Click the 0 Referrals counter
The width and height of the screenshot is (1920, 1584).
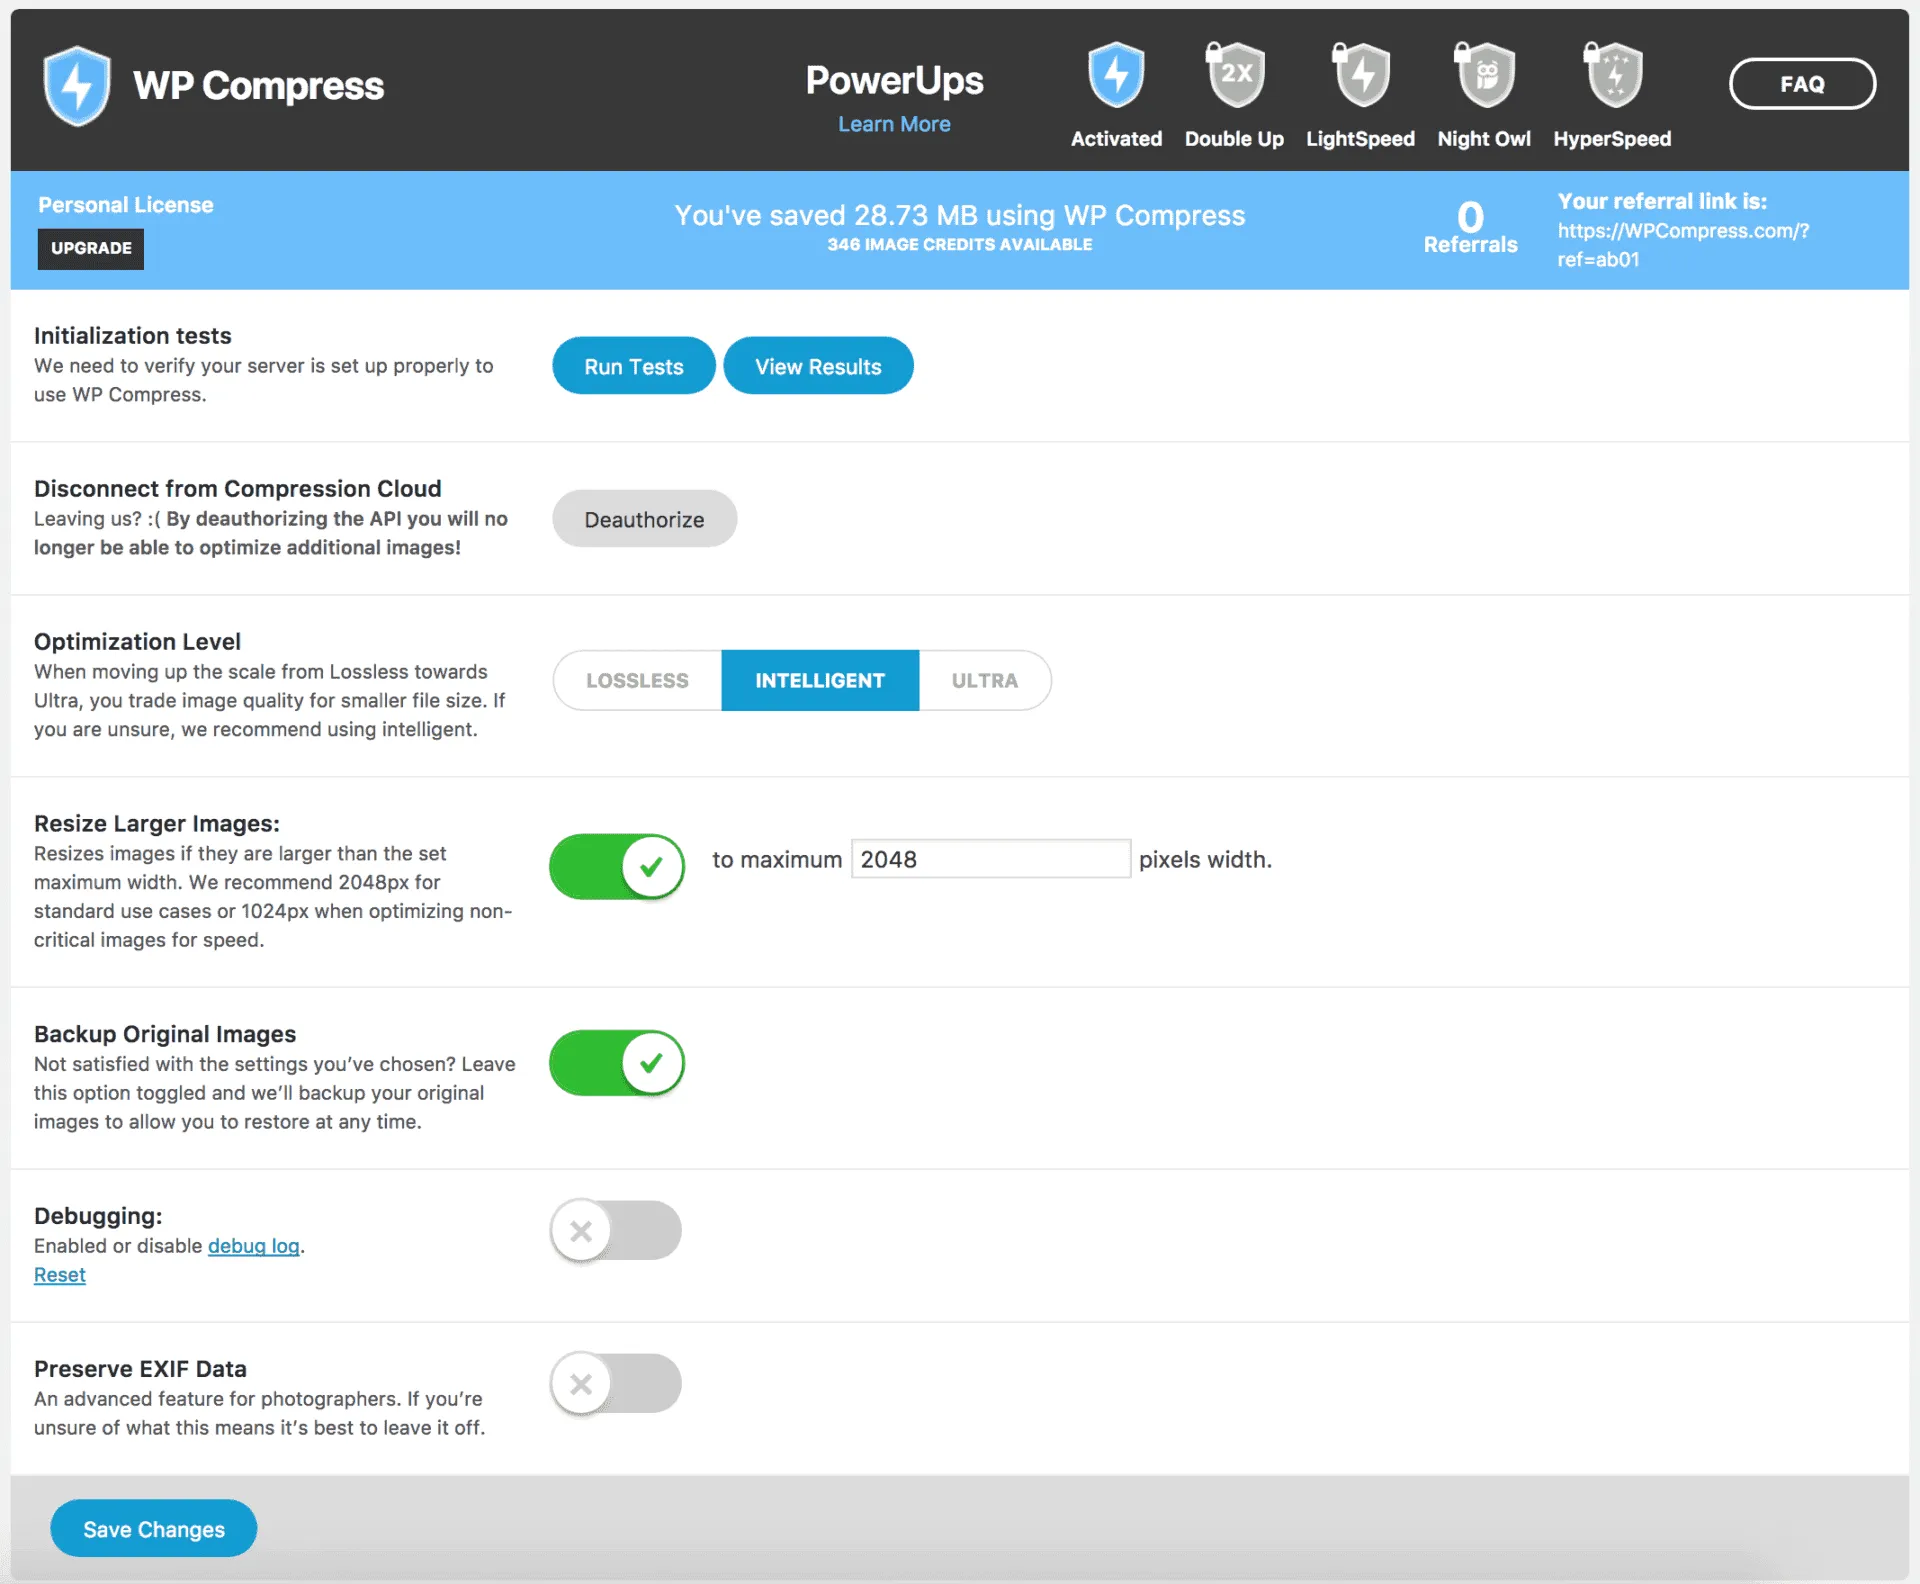[1470, 229]
